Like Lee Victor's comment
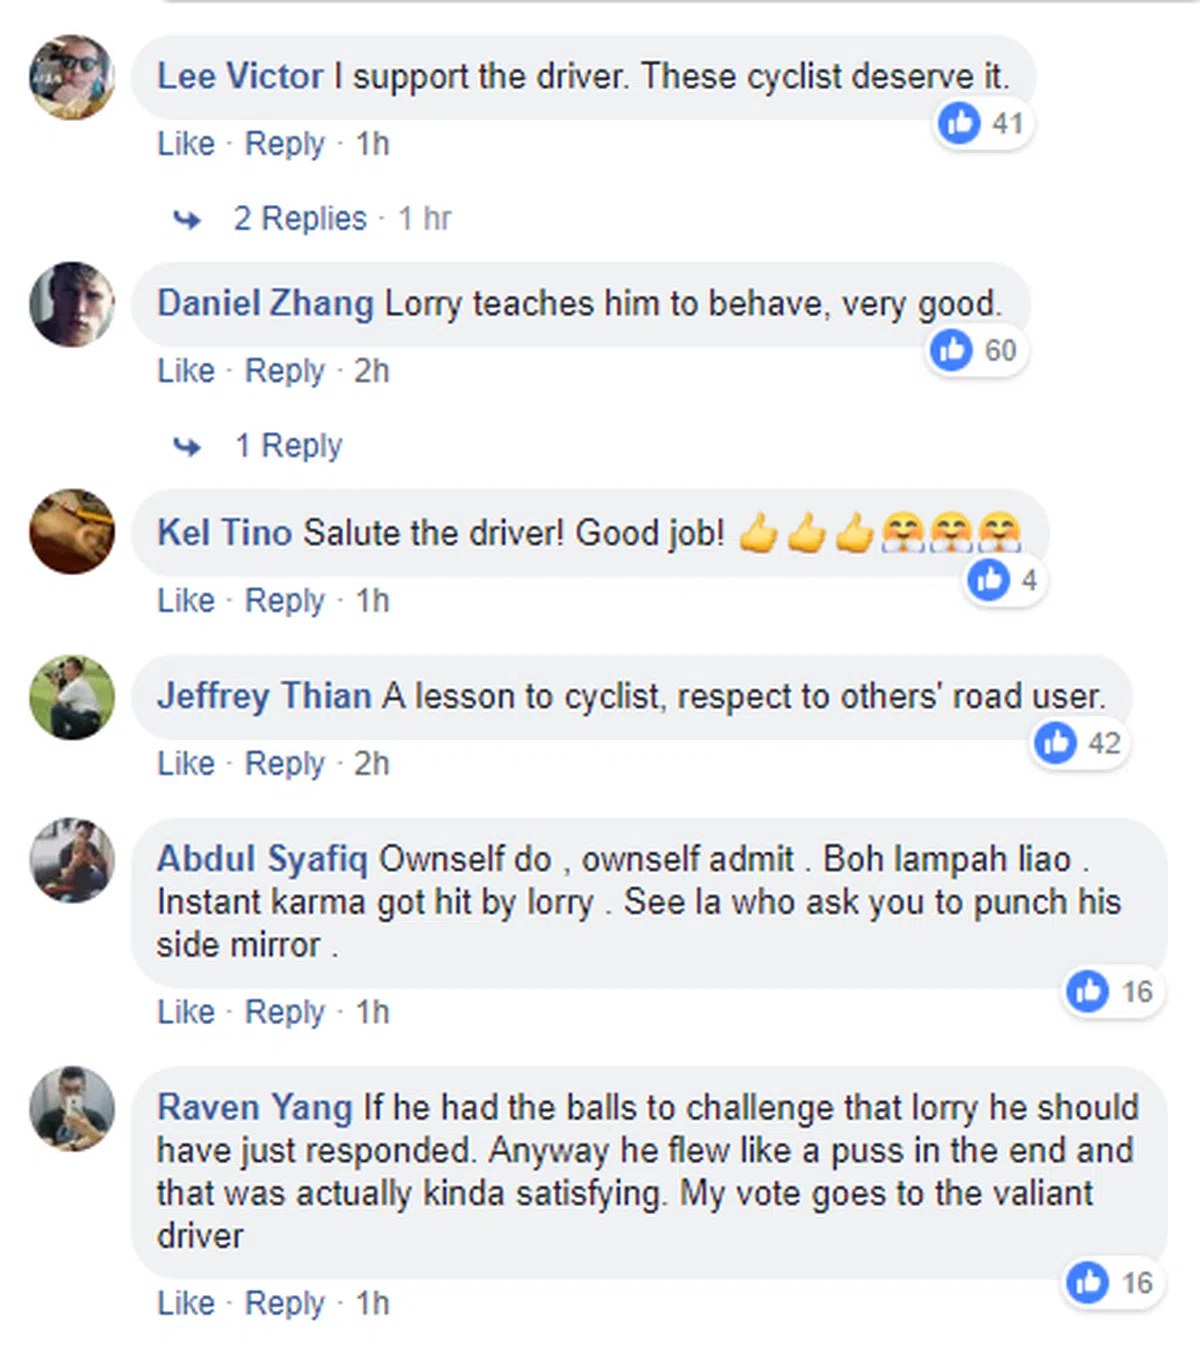Image resolution: width=1200 pixels, height=1352 pixels. click(186, 144)
